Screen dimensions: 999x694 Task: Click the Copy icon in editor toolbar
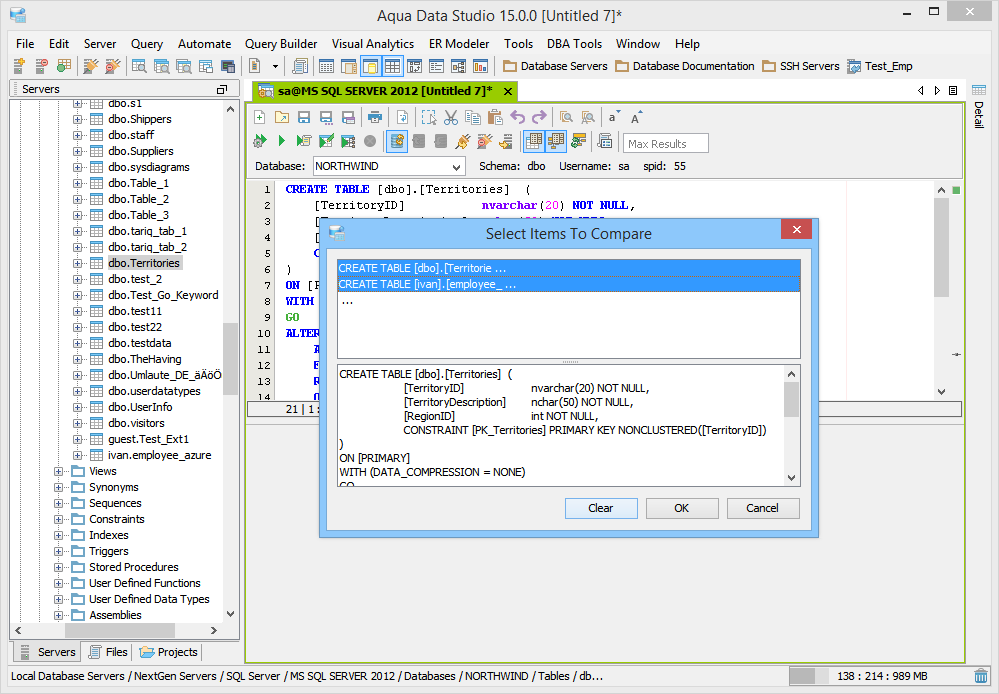pyautogui.click(x=473, y=117)
